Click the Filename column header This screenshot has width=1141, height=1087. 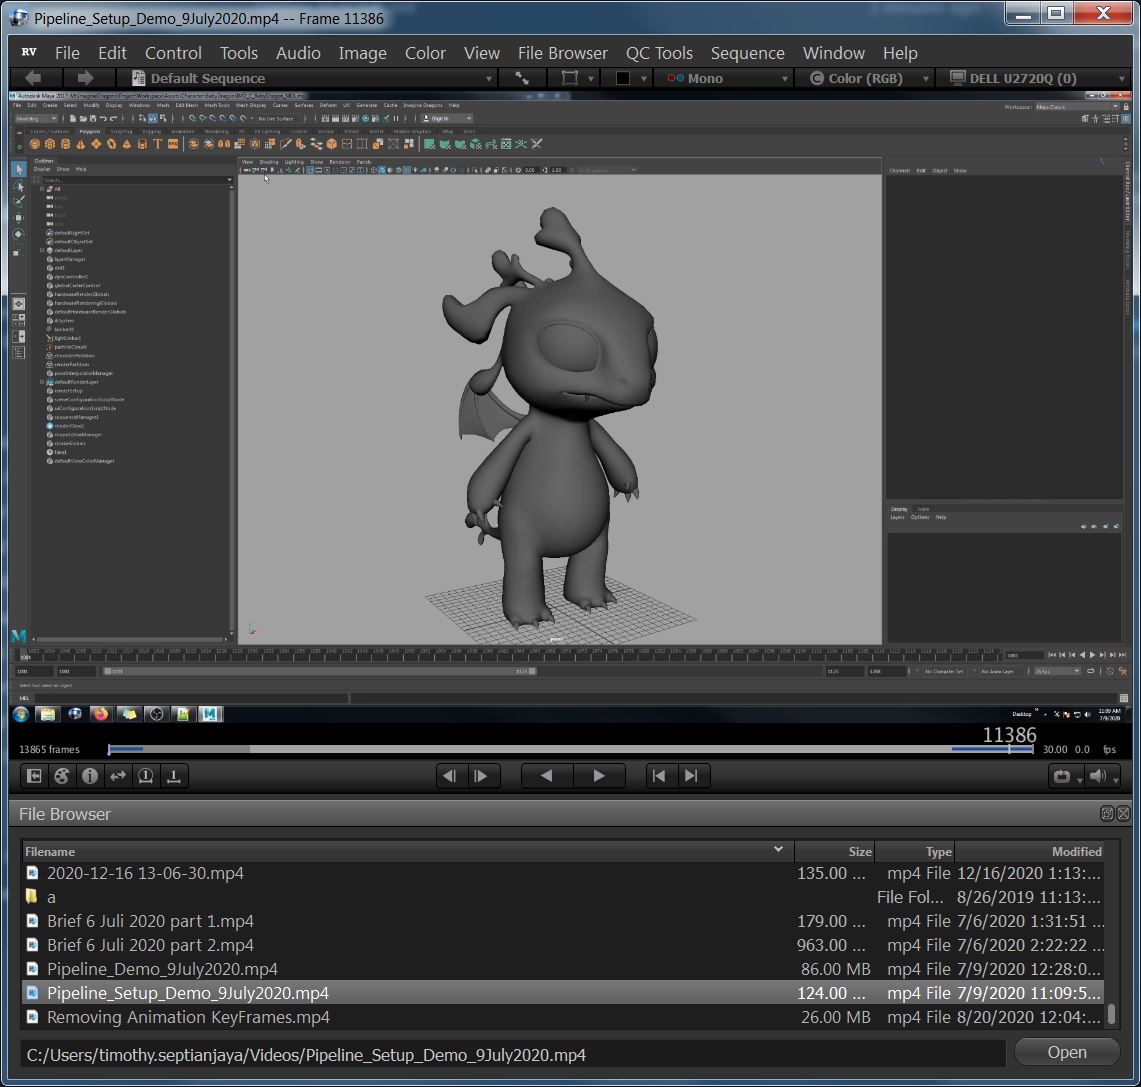pos(408,851)
